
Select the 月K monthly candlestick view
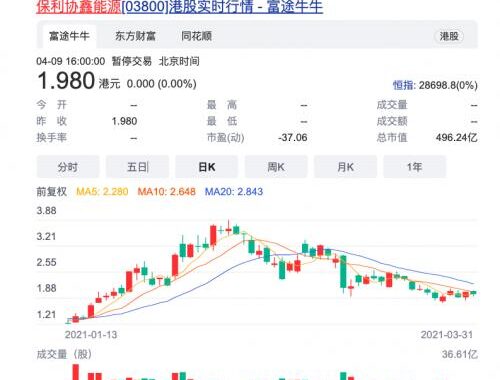[345, 167]
